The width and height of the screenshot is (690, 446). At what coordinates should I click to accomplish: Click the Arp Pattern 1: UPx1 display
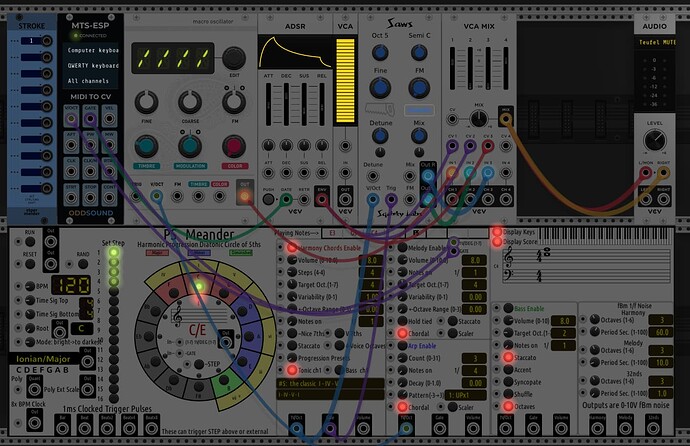466,395
